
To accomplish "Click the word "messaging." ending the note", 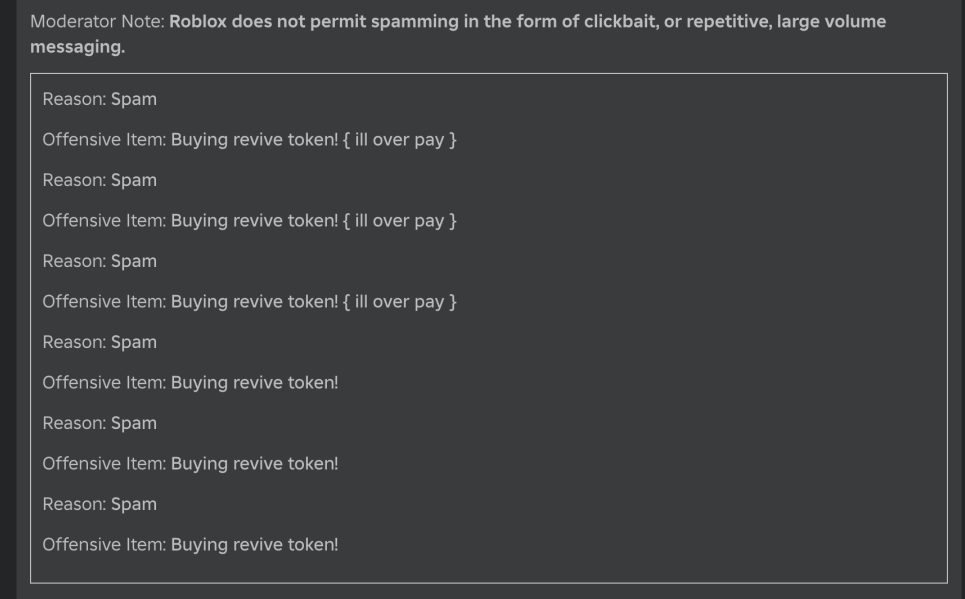I will [77, 48].
